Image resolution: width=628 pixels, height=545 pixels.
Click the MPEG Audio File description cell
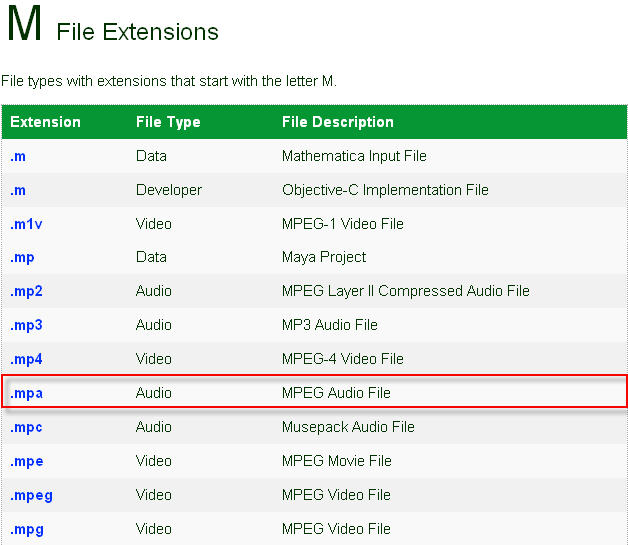click(x=336, y=393)
